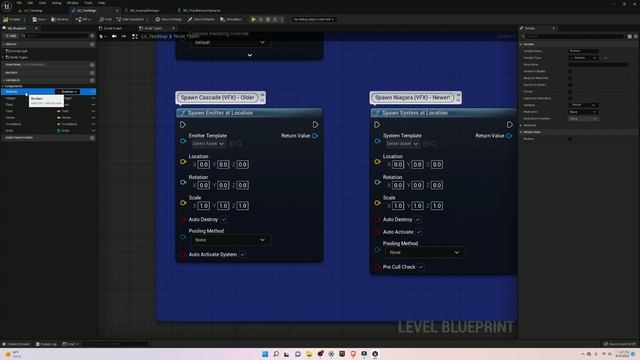The height and width of the screenshot is (360, 640).
Task: Click Scale pin on Spawn System node
Action: click(x=378, y=203)
